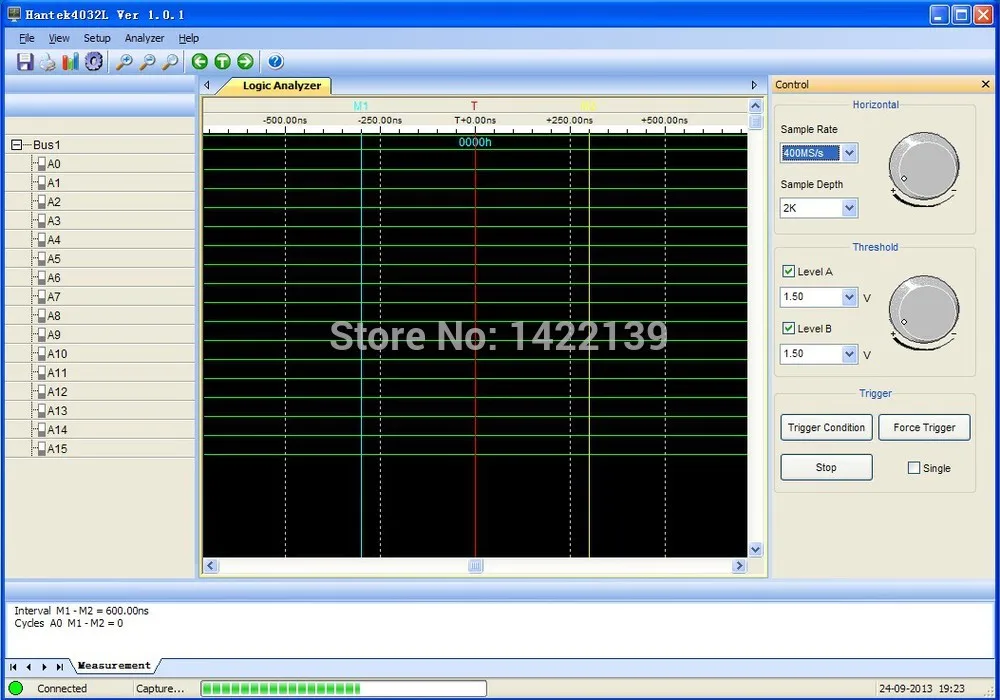Click the Horizontal sample rate knob
Image resolution: width=1000 pixels, height=700 pixels.
click(923, 168)
